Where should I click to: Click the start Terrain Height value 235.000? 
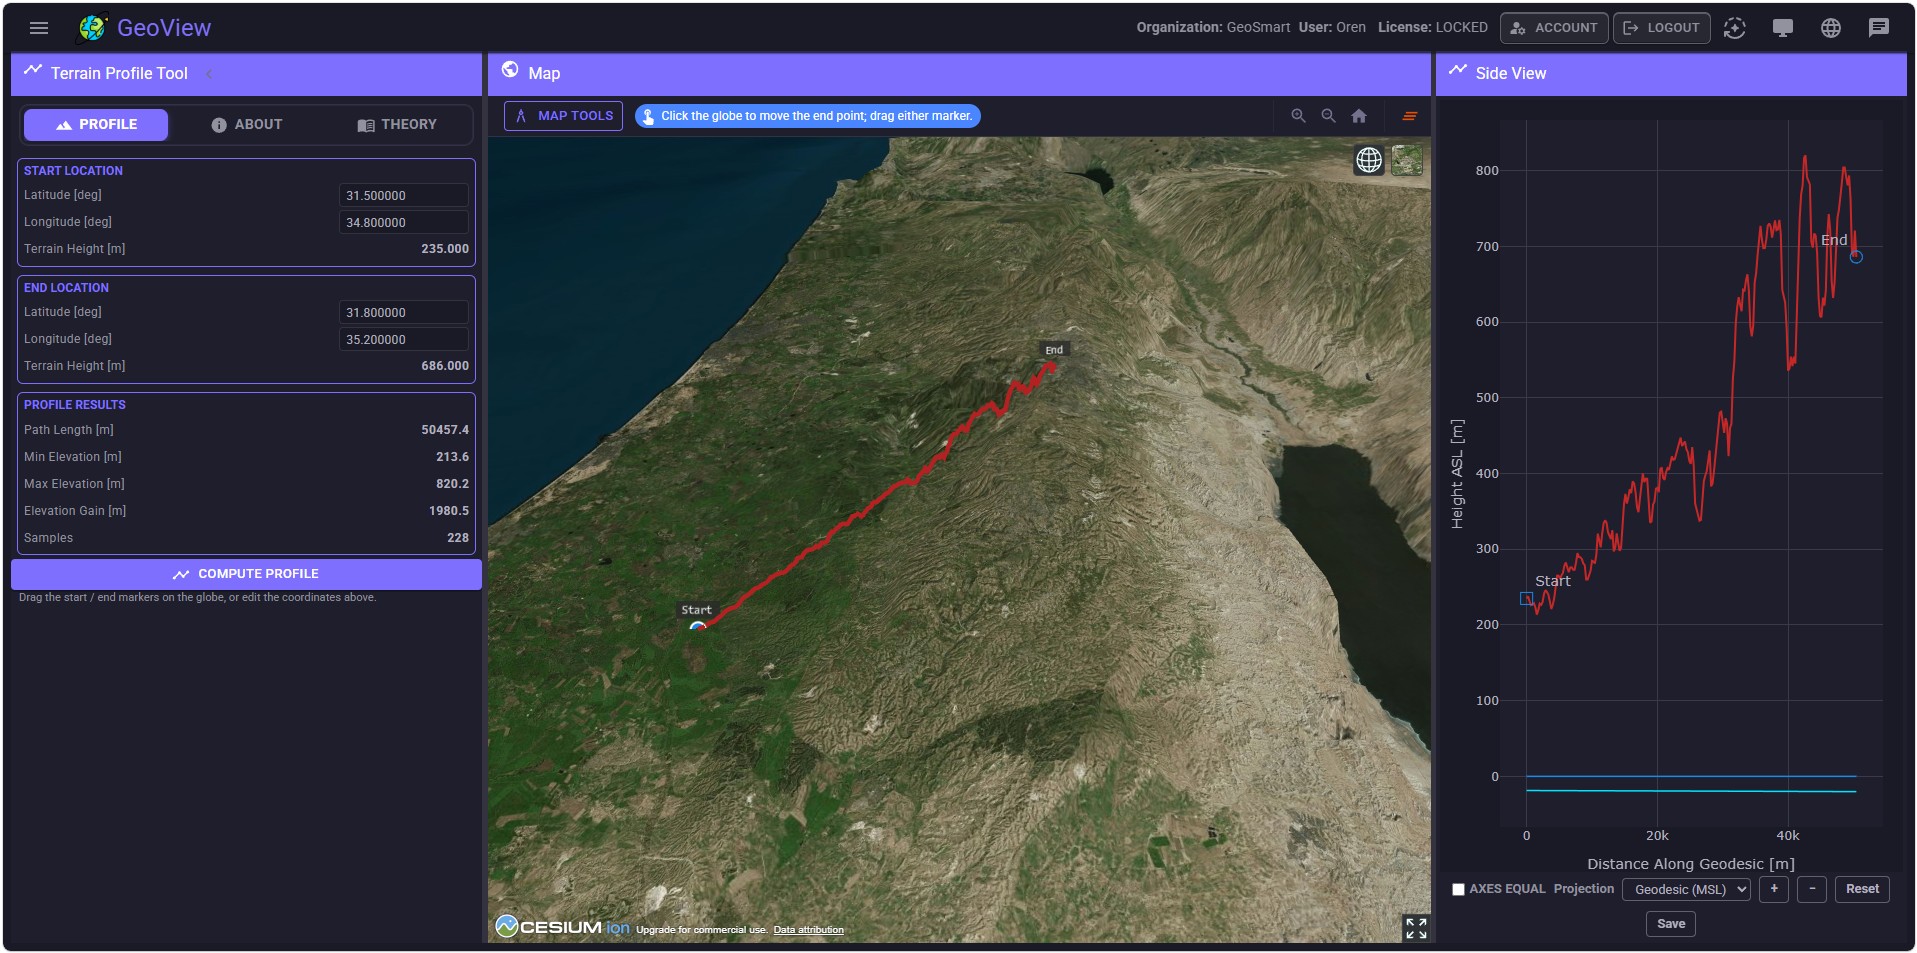445,249
